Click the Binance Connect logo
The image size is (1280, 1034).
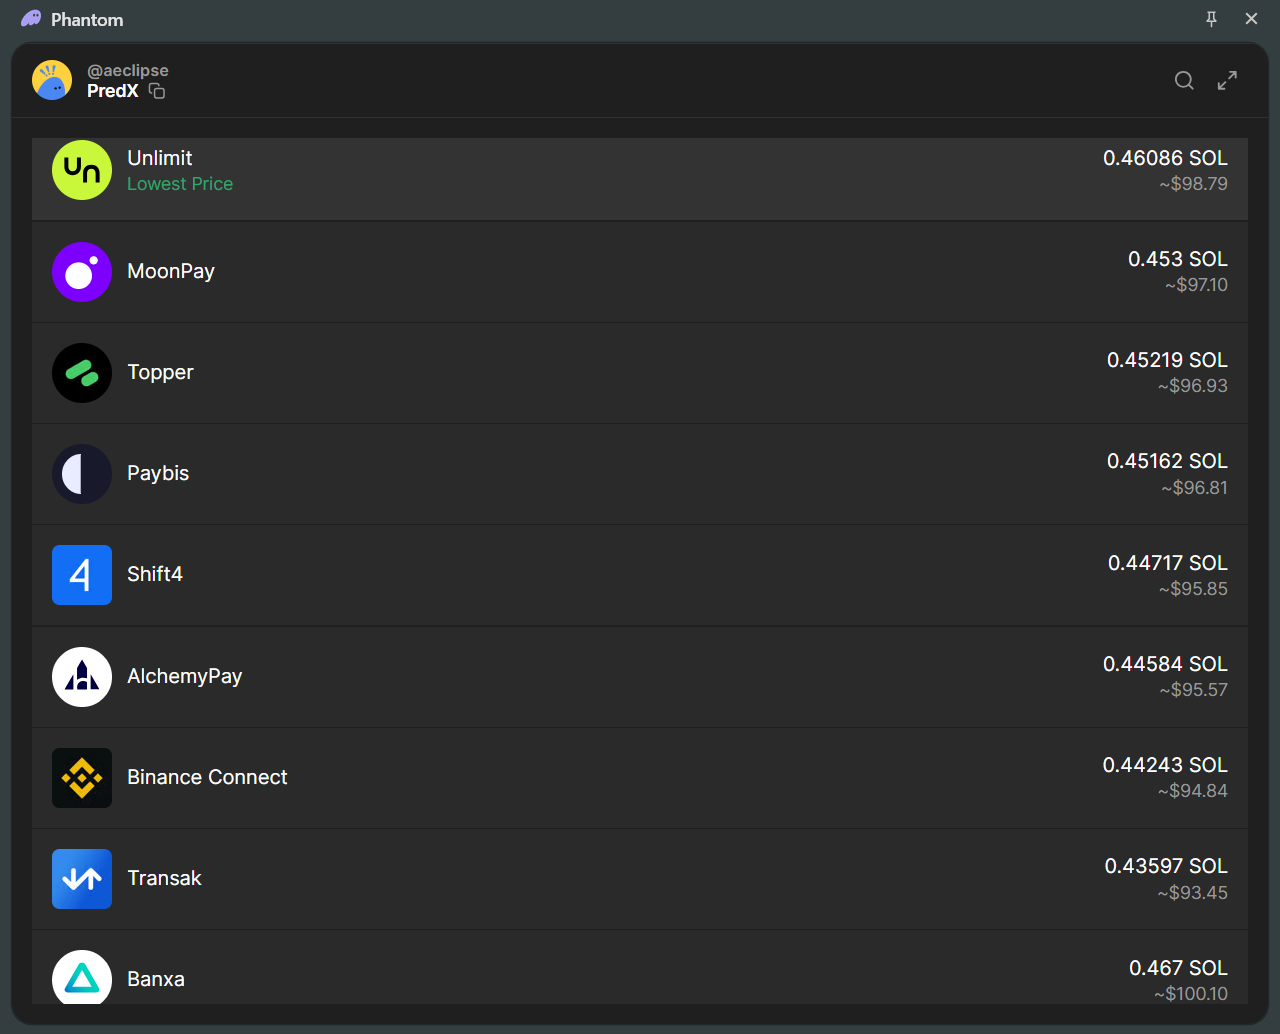click(x=82, y=778)
